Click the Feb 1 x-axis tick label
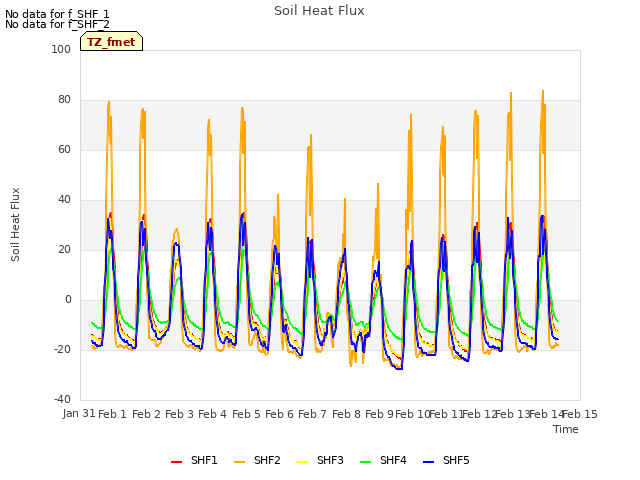 (x=112, y=414)
